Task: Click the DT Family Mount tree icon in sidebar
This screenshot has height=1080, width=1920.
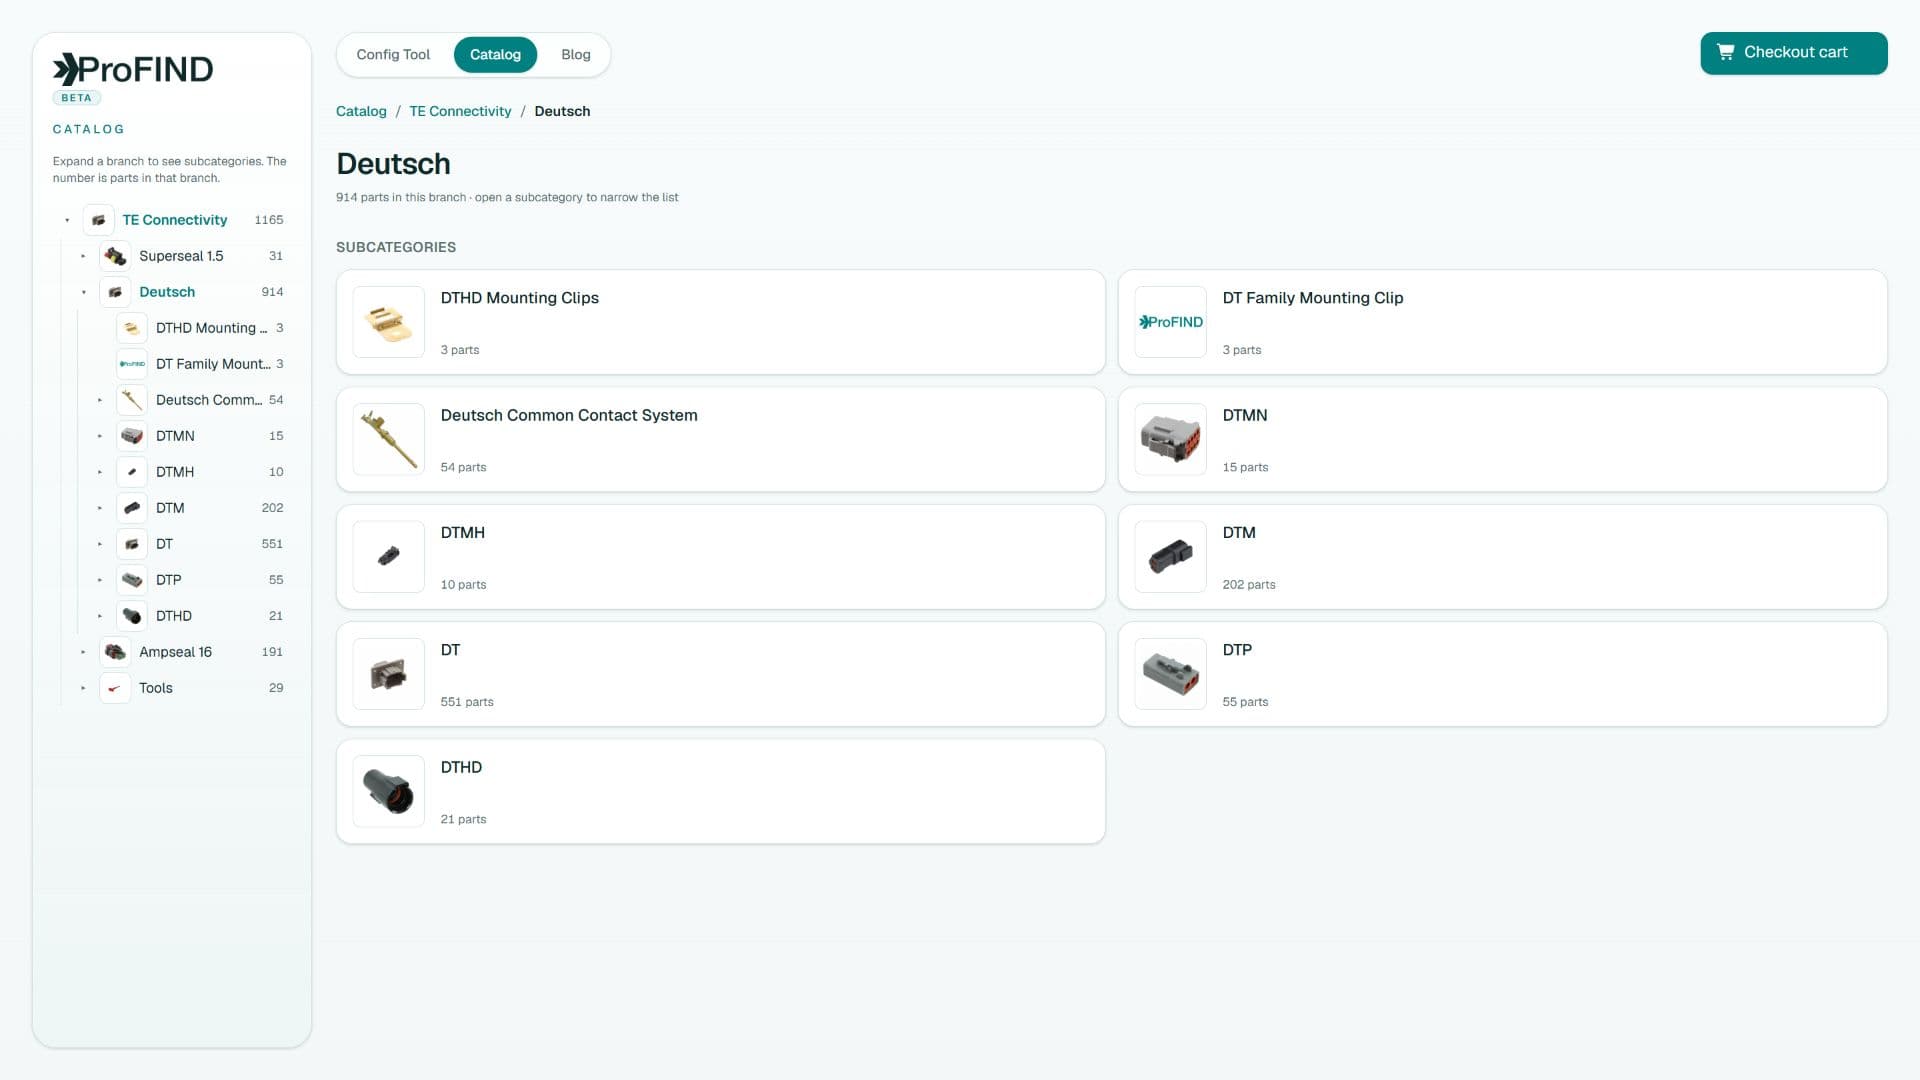Action: (x=132, y=364)
